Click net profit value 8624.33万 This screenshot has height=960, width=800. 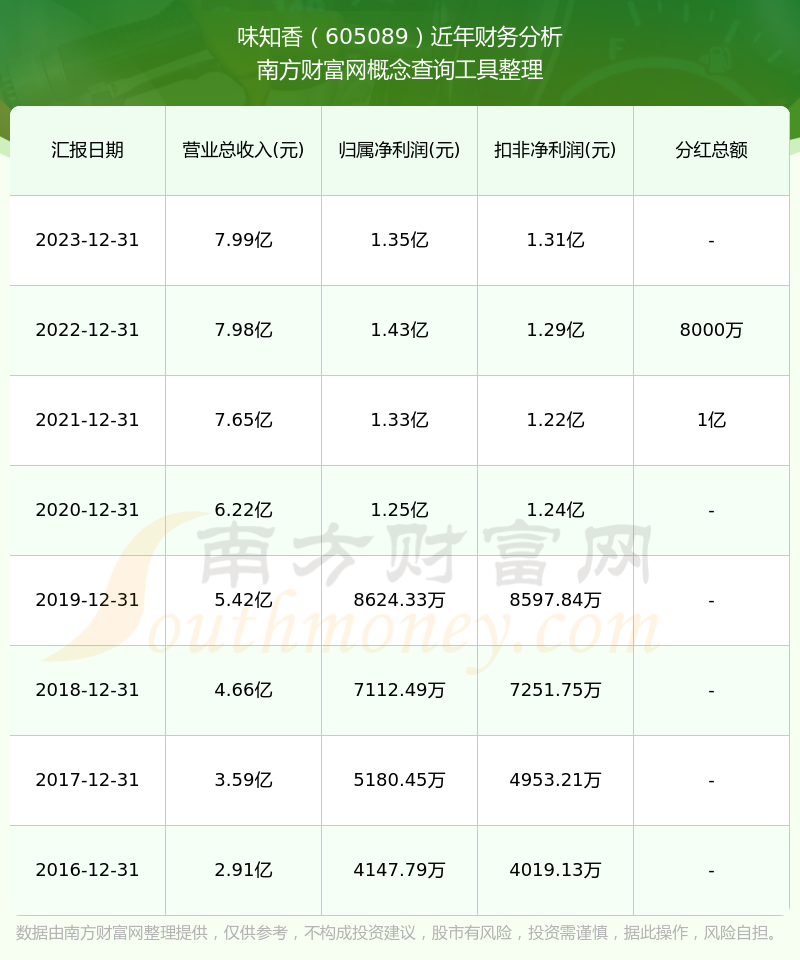pos(400,600)
